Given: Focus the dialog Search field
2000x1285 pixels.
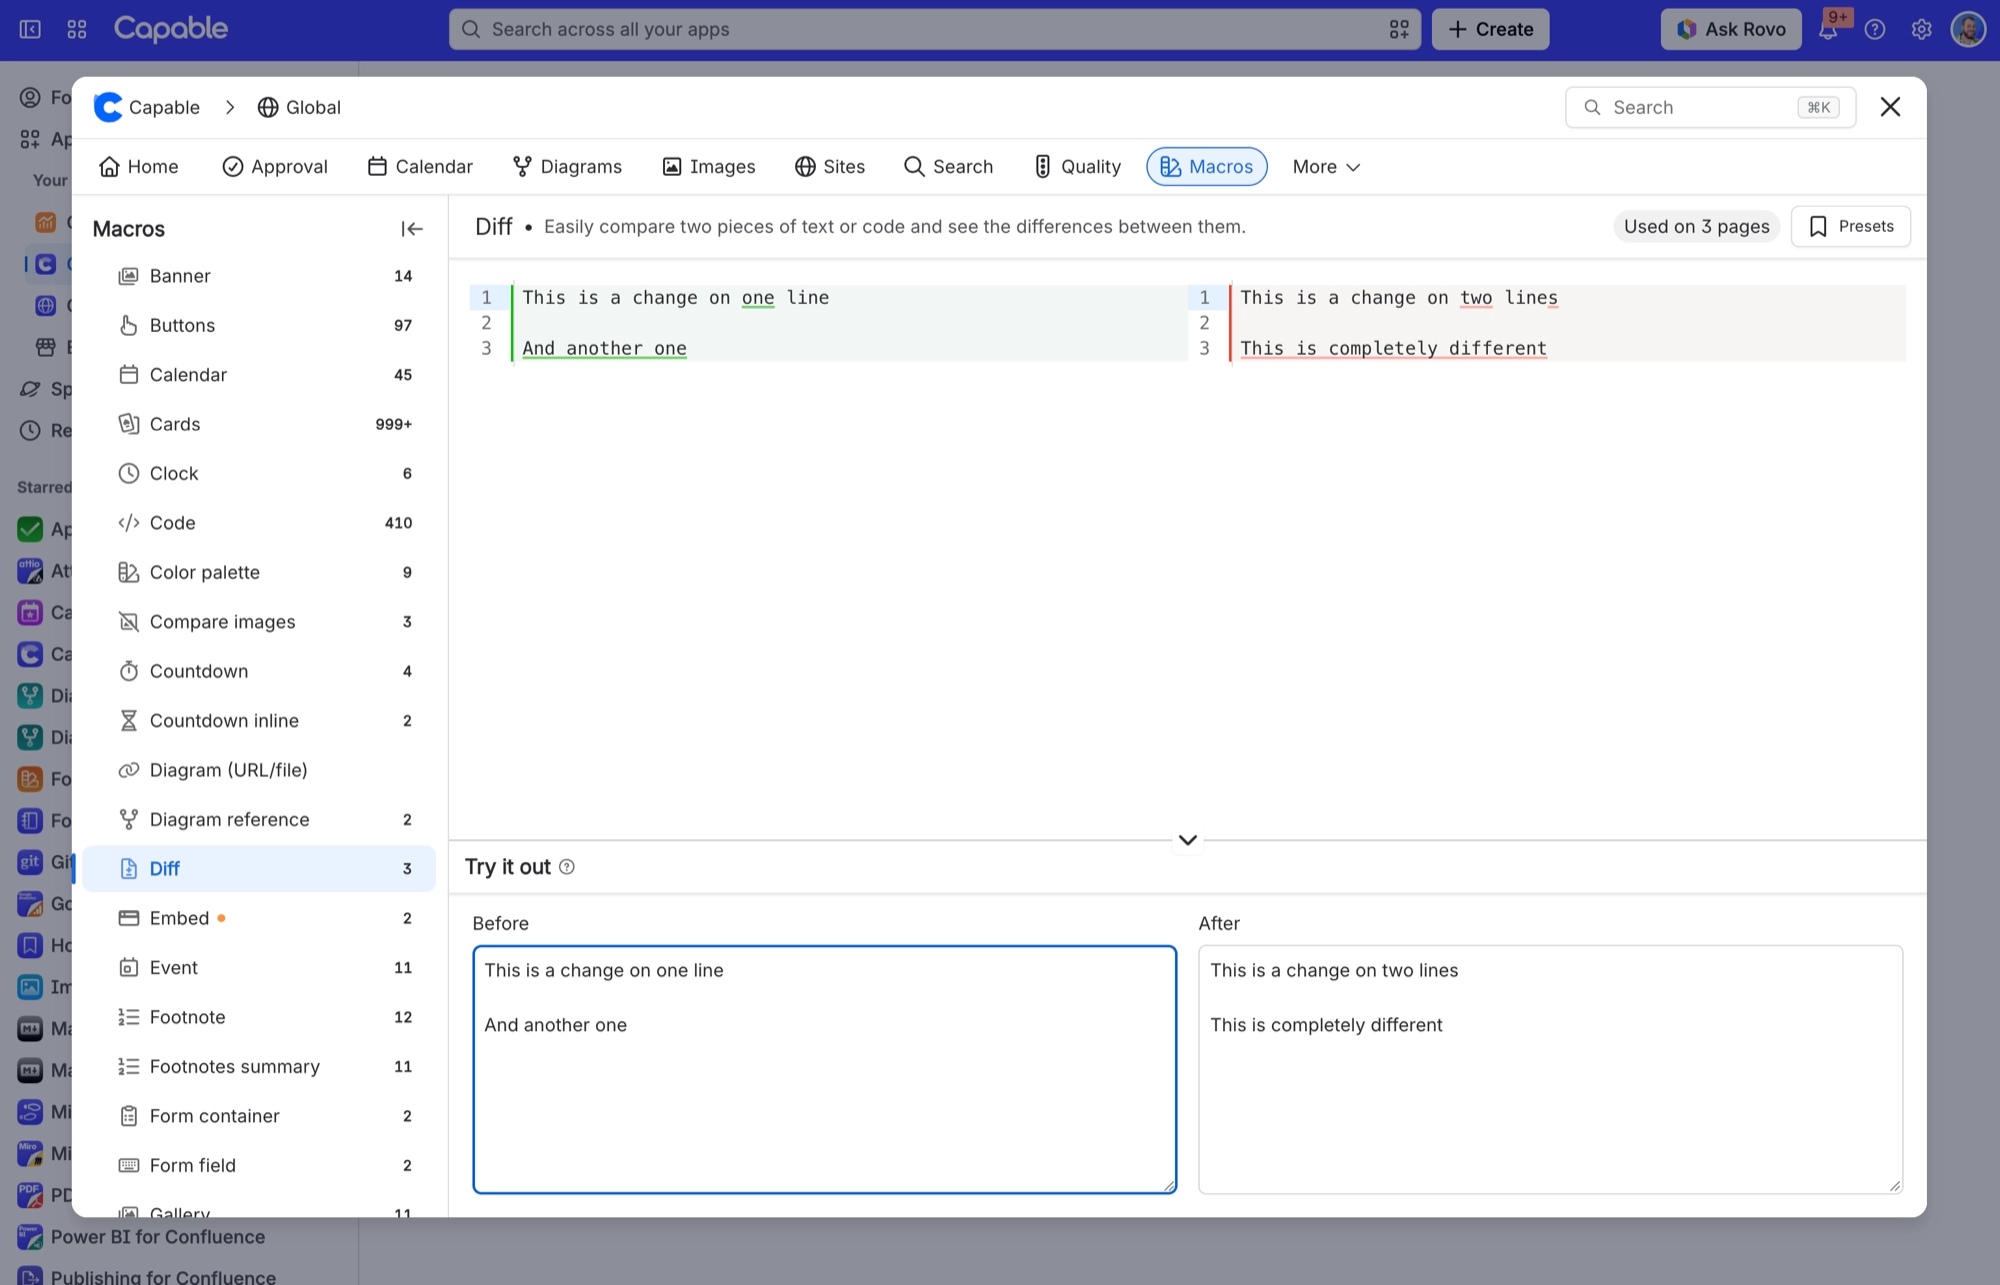Looking at the screenshot, I should (x=1710, y=107).
